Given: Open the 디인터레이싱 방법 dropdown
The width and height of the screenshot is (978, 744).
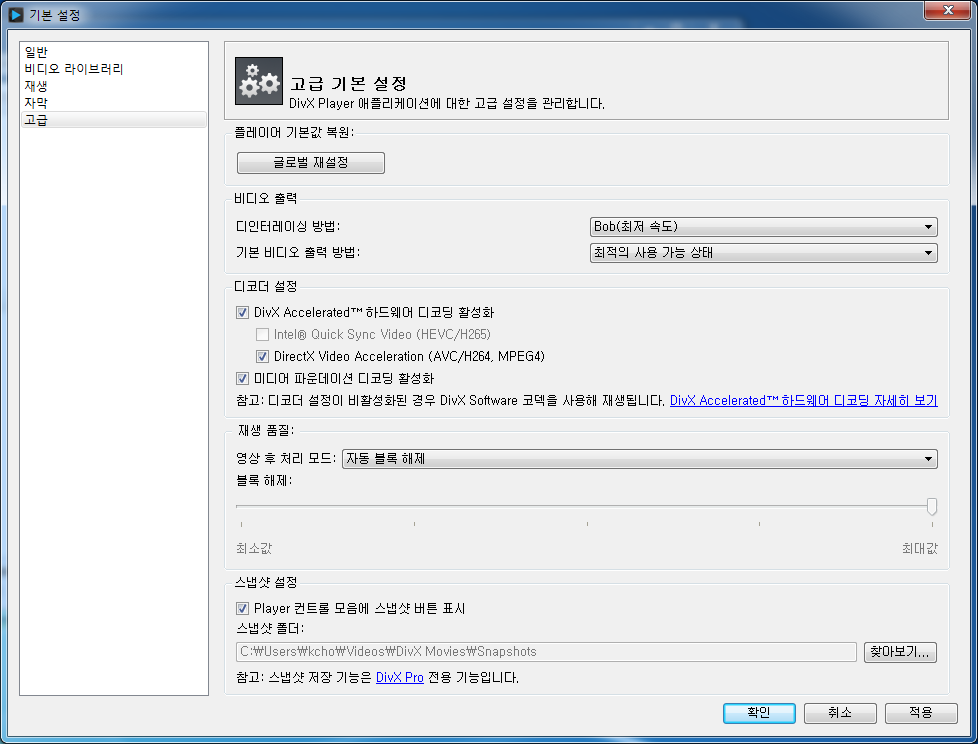Looking at the screenshot, I should [x=763, y=227].
